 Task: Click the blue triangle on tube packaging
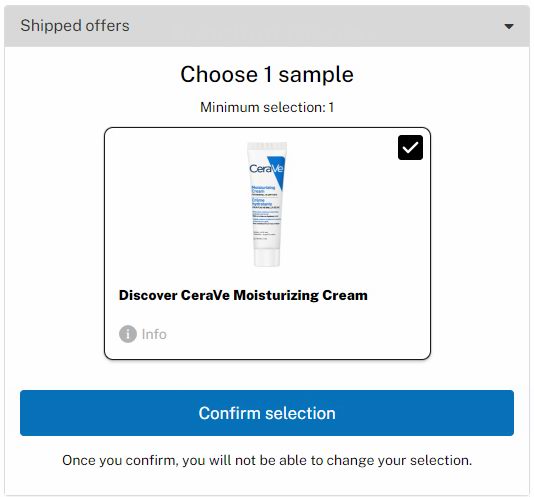pyautogui.click(x=279, y=171)
